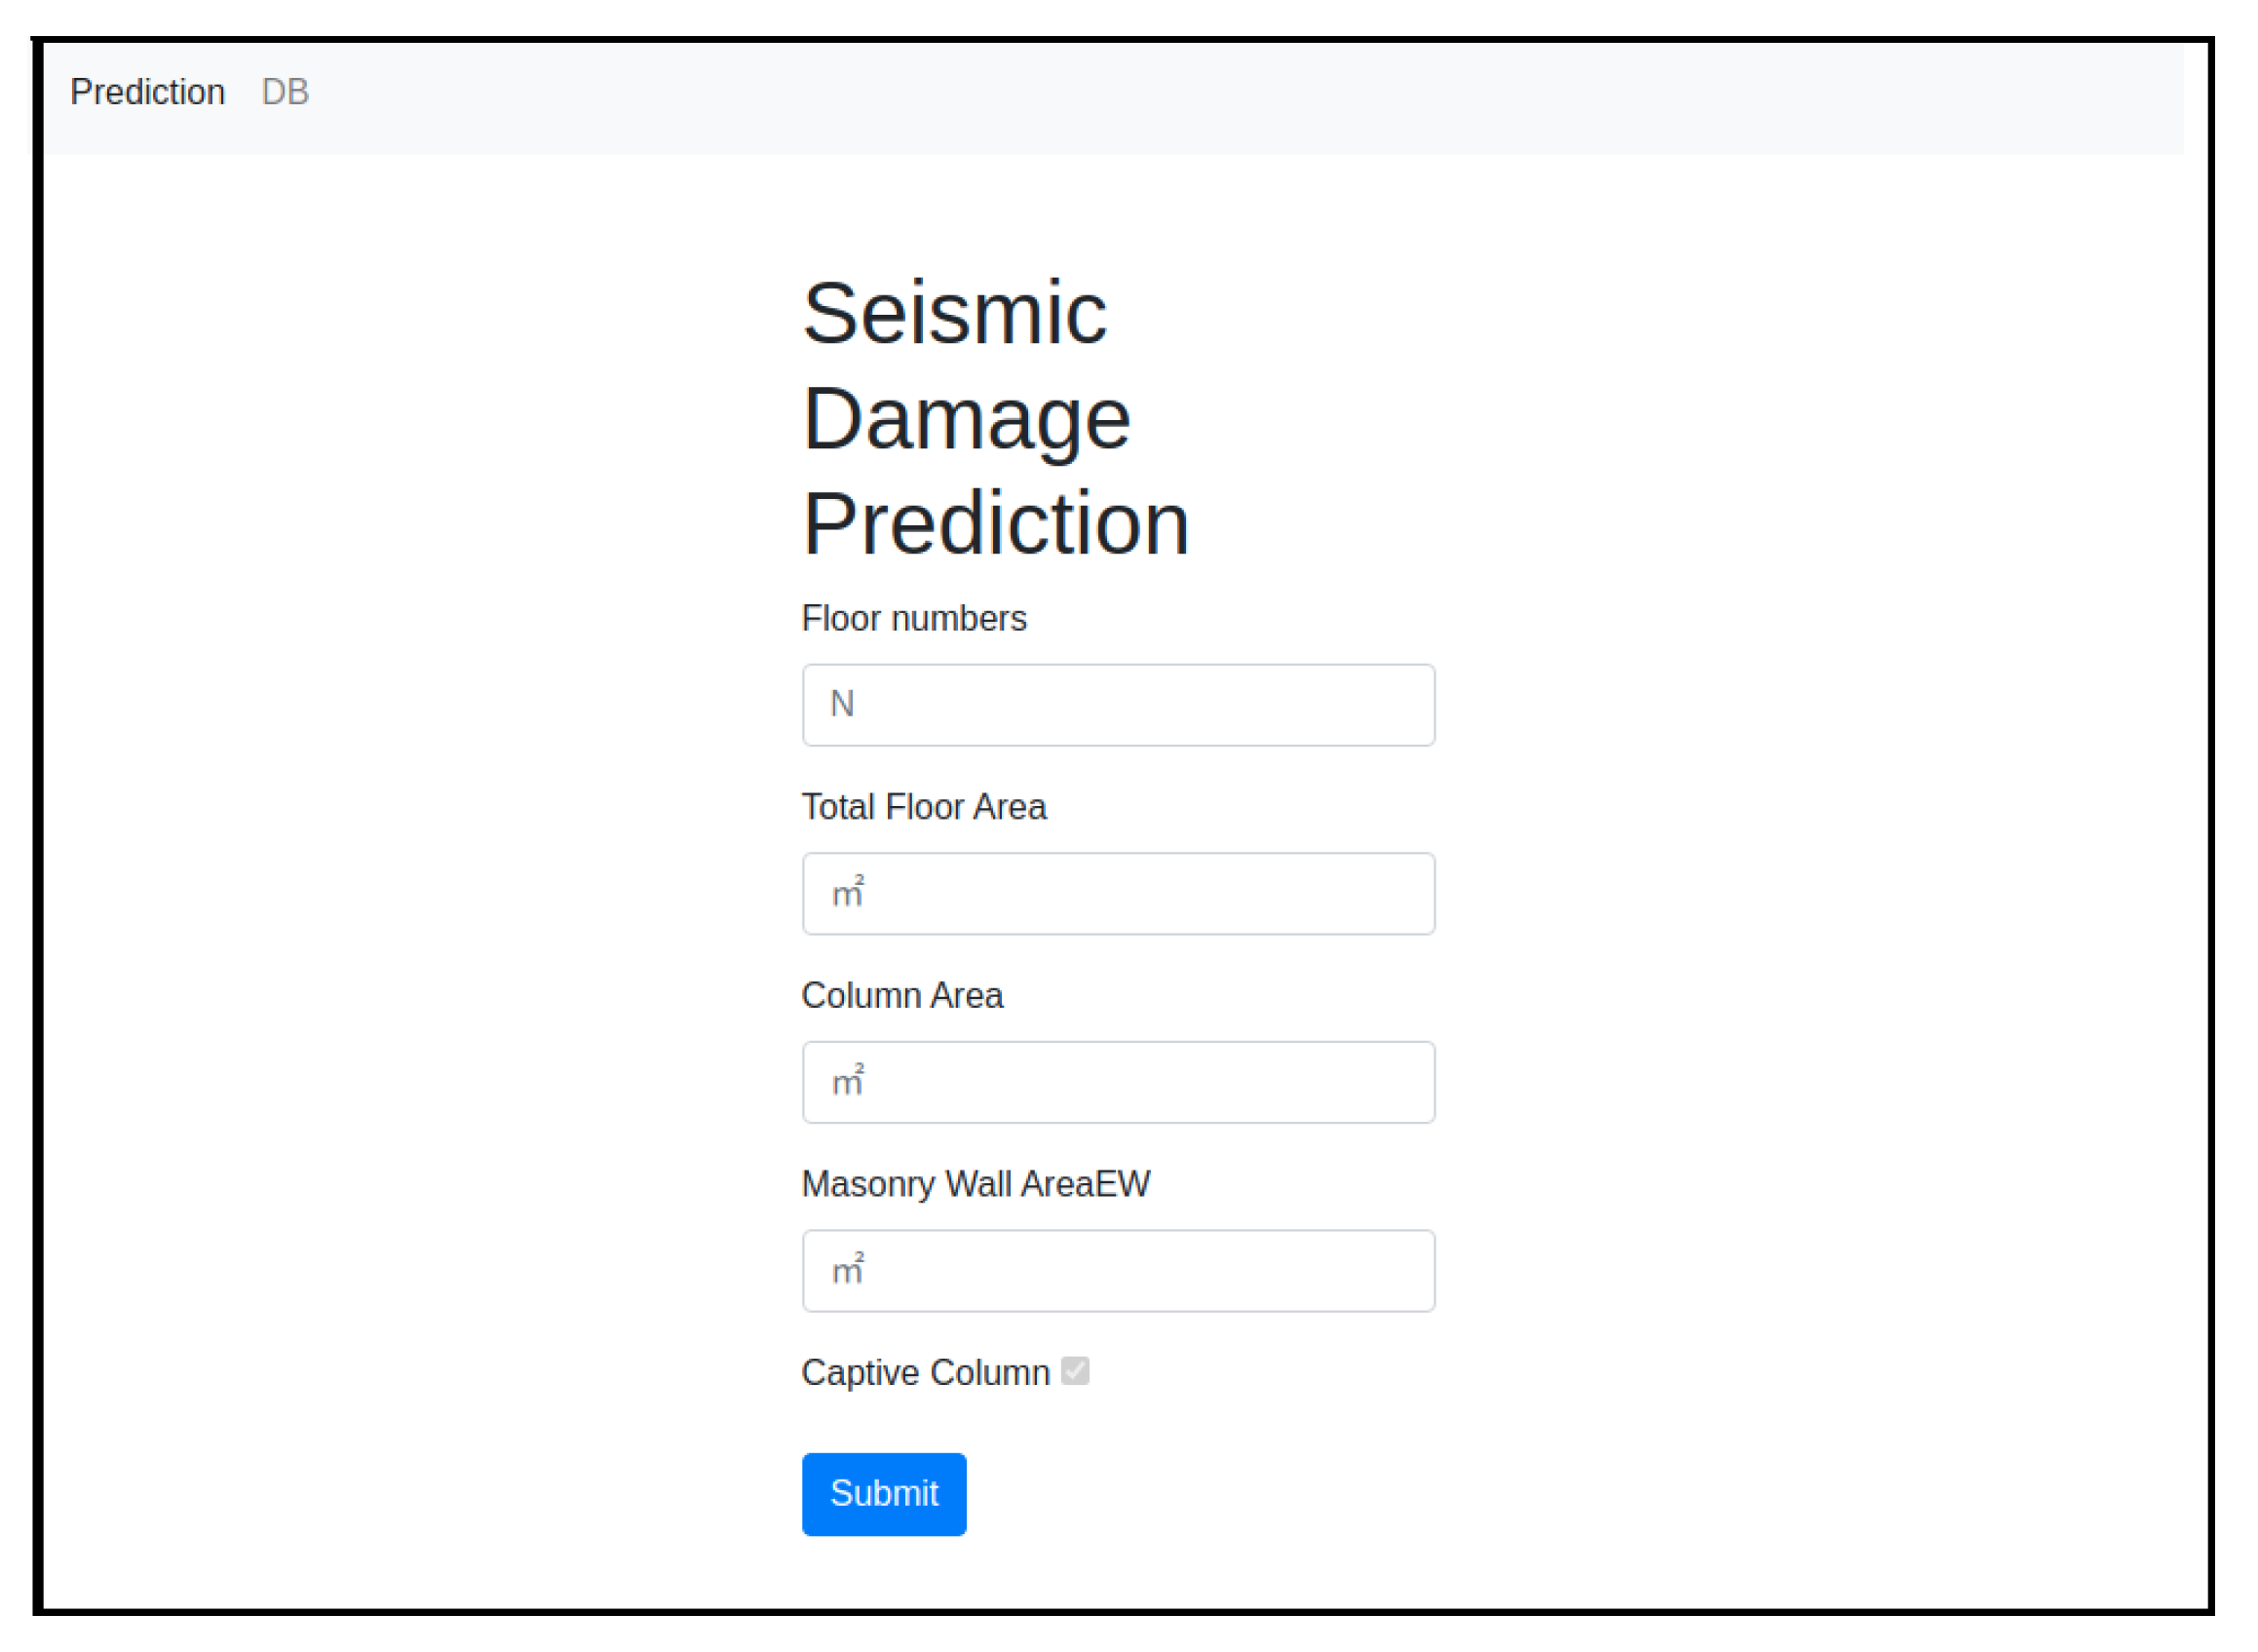
Task: Click the m² placeholder under Masonry Wall AreaEW
Action: click(848, 1270)
